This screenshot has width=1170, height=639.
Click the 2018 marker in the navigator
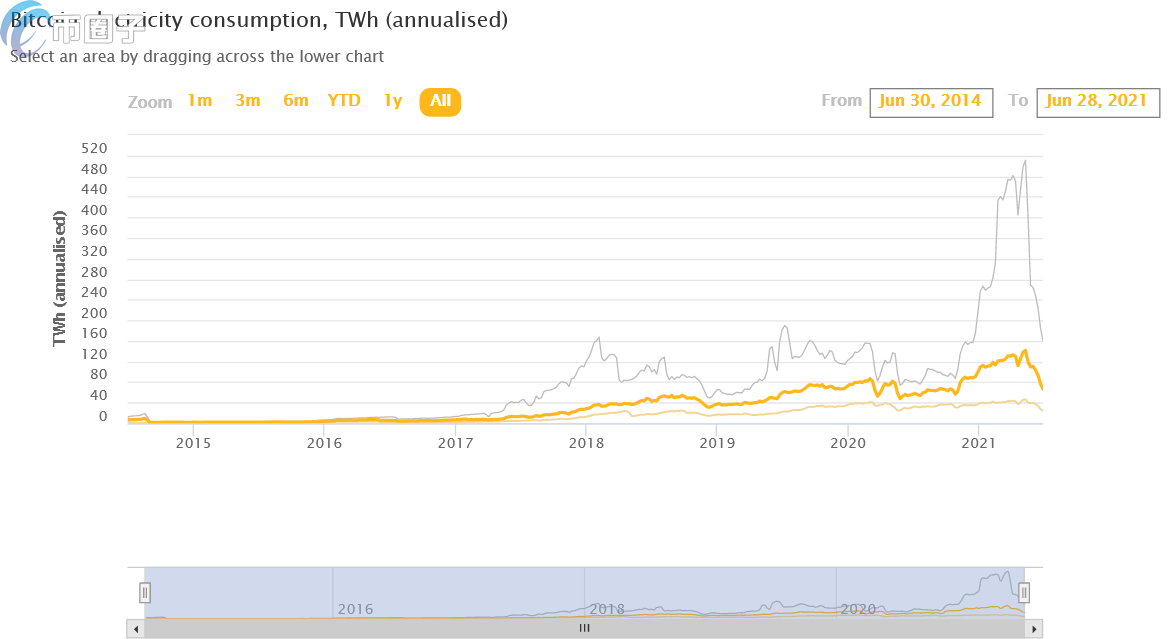click(607, 608)
